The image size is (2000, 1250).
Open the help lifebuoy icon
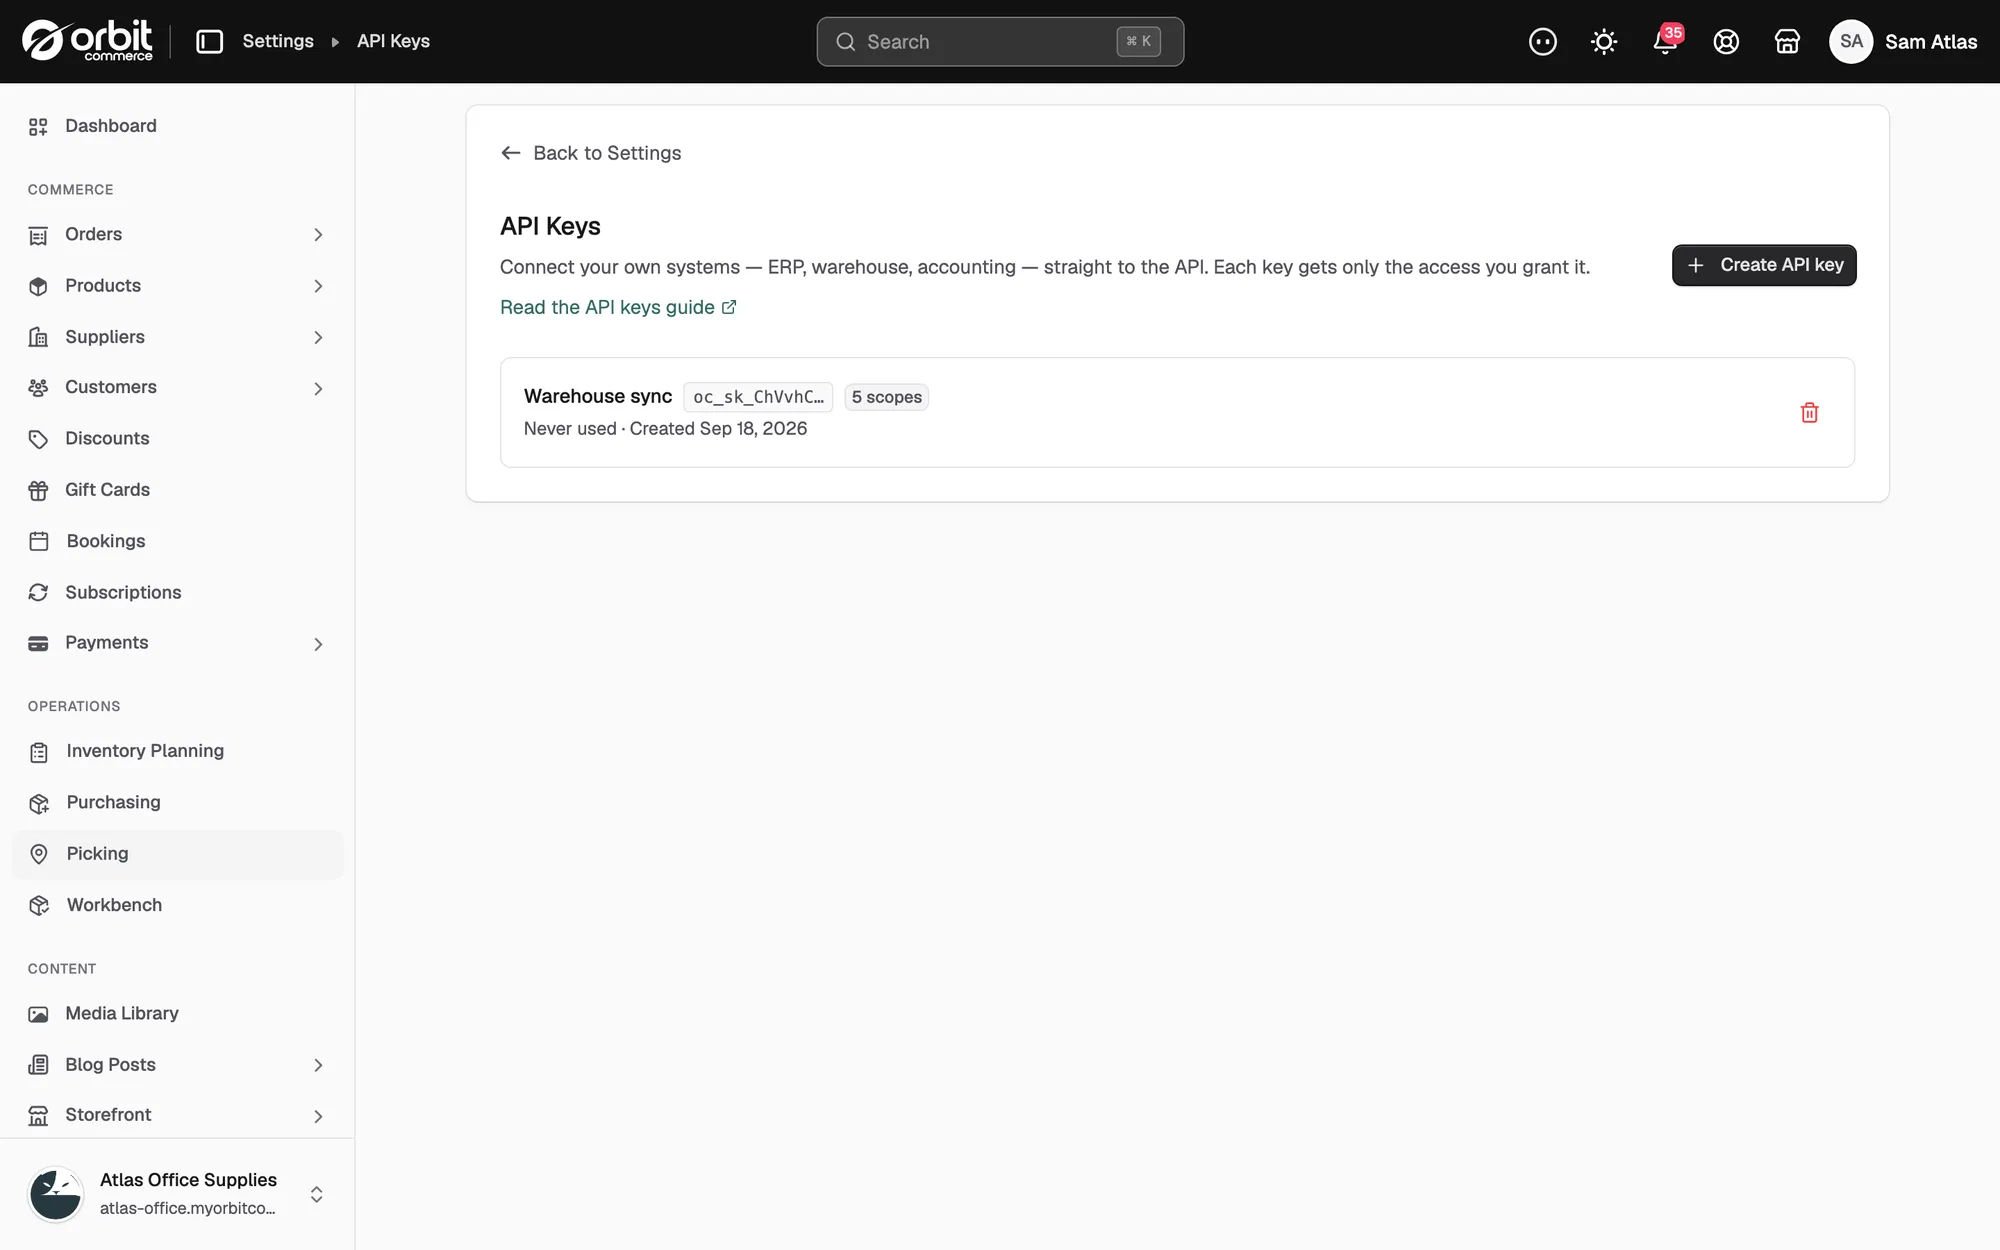pyautogui.click(x=1726, y=41)
